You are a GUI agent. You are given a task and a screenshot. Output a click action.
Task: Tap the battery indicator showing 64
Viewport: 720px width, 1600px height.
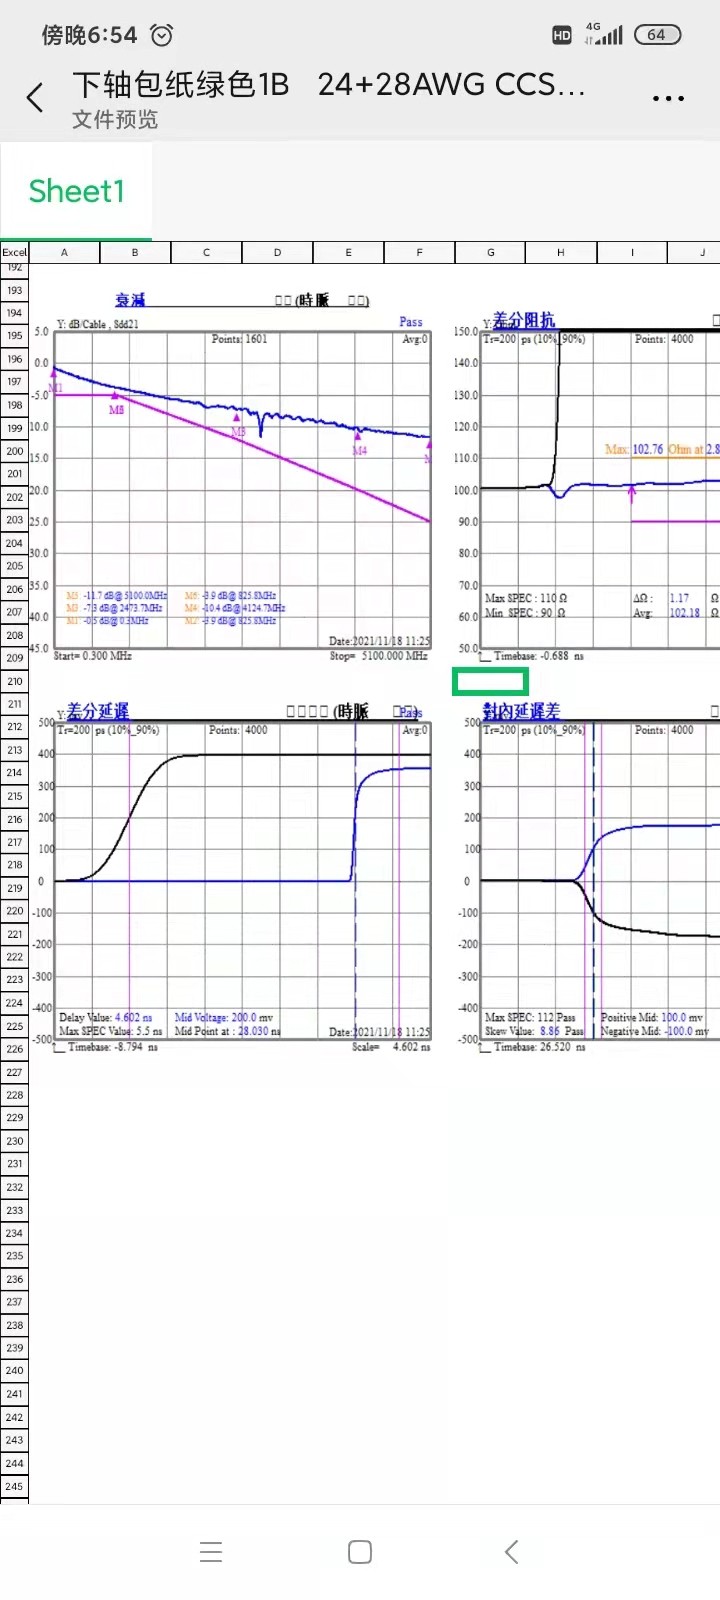(x=657, y=35)
